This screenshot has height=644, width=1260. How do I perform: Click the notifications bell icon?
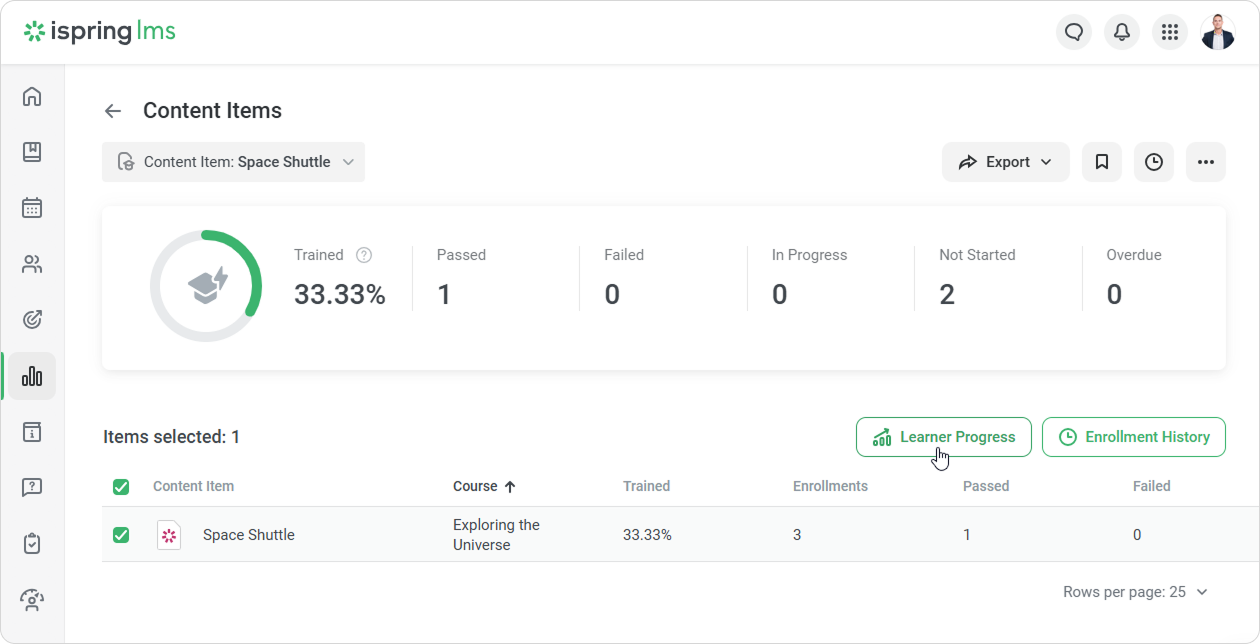(x=1122, y=32)
